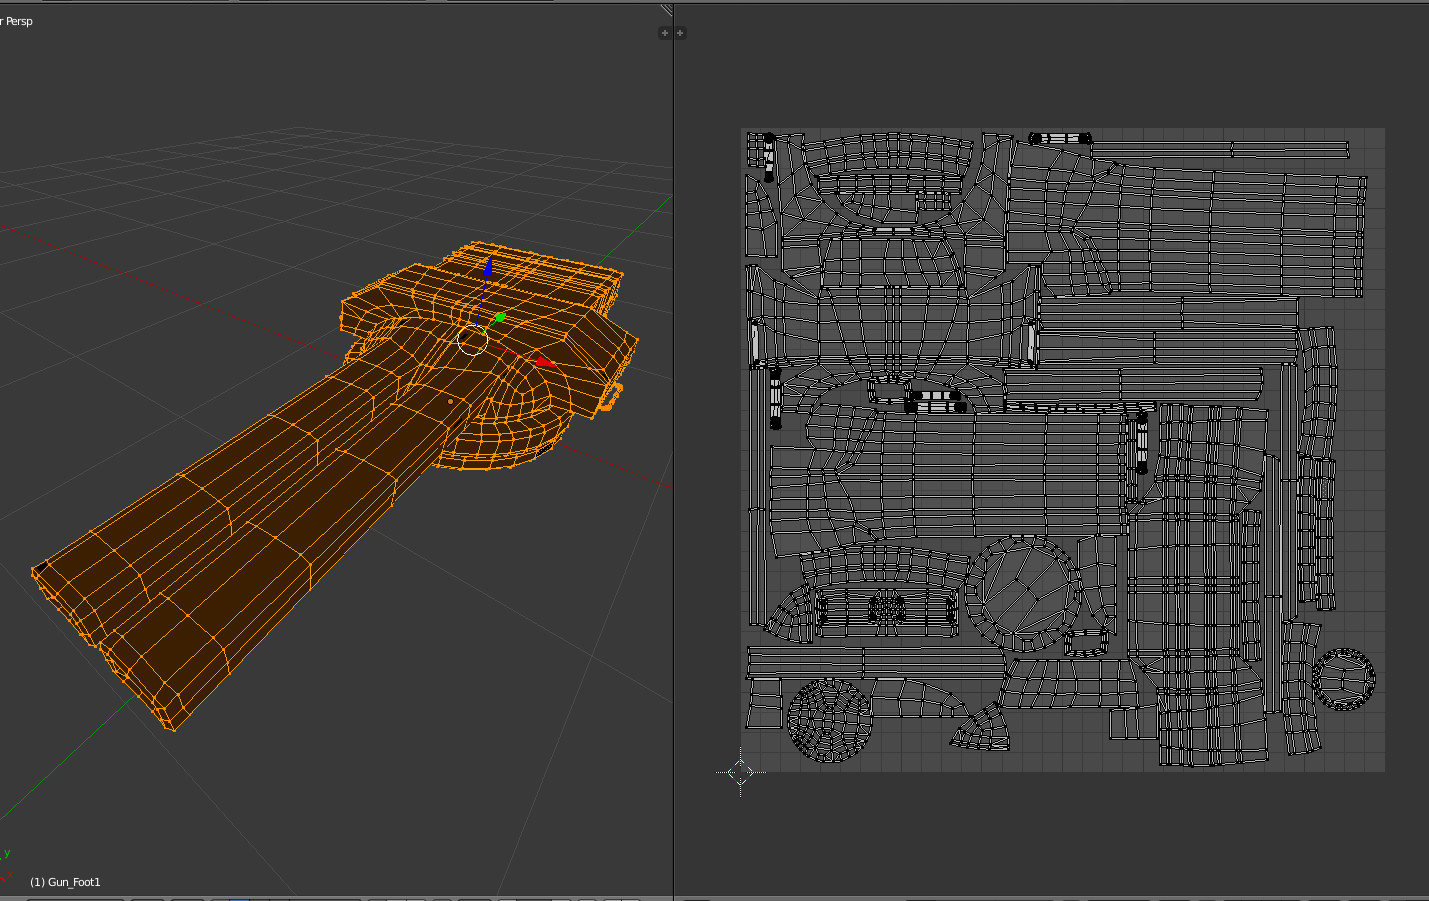Expand UV editor tool shelf plus icon

click(680, 33)
